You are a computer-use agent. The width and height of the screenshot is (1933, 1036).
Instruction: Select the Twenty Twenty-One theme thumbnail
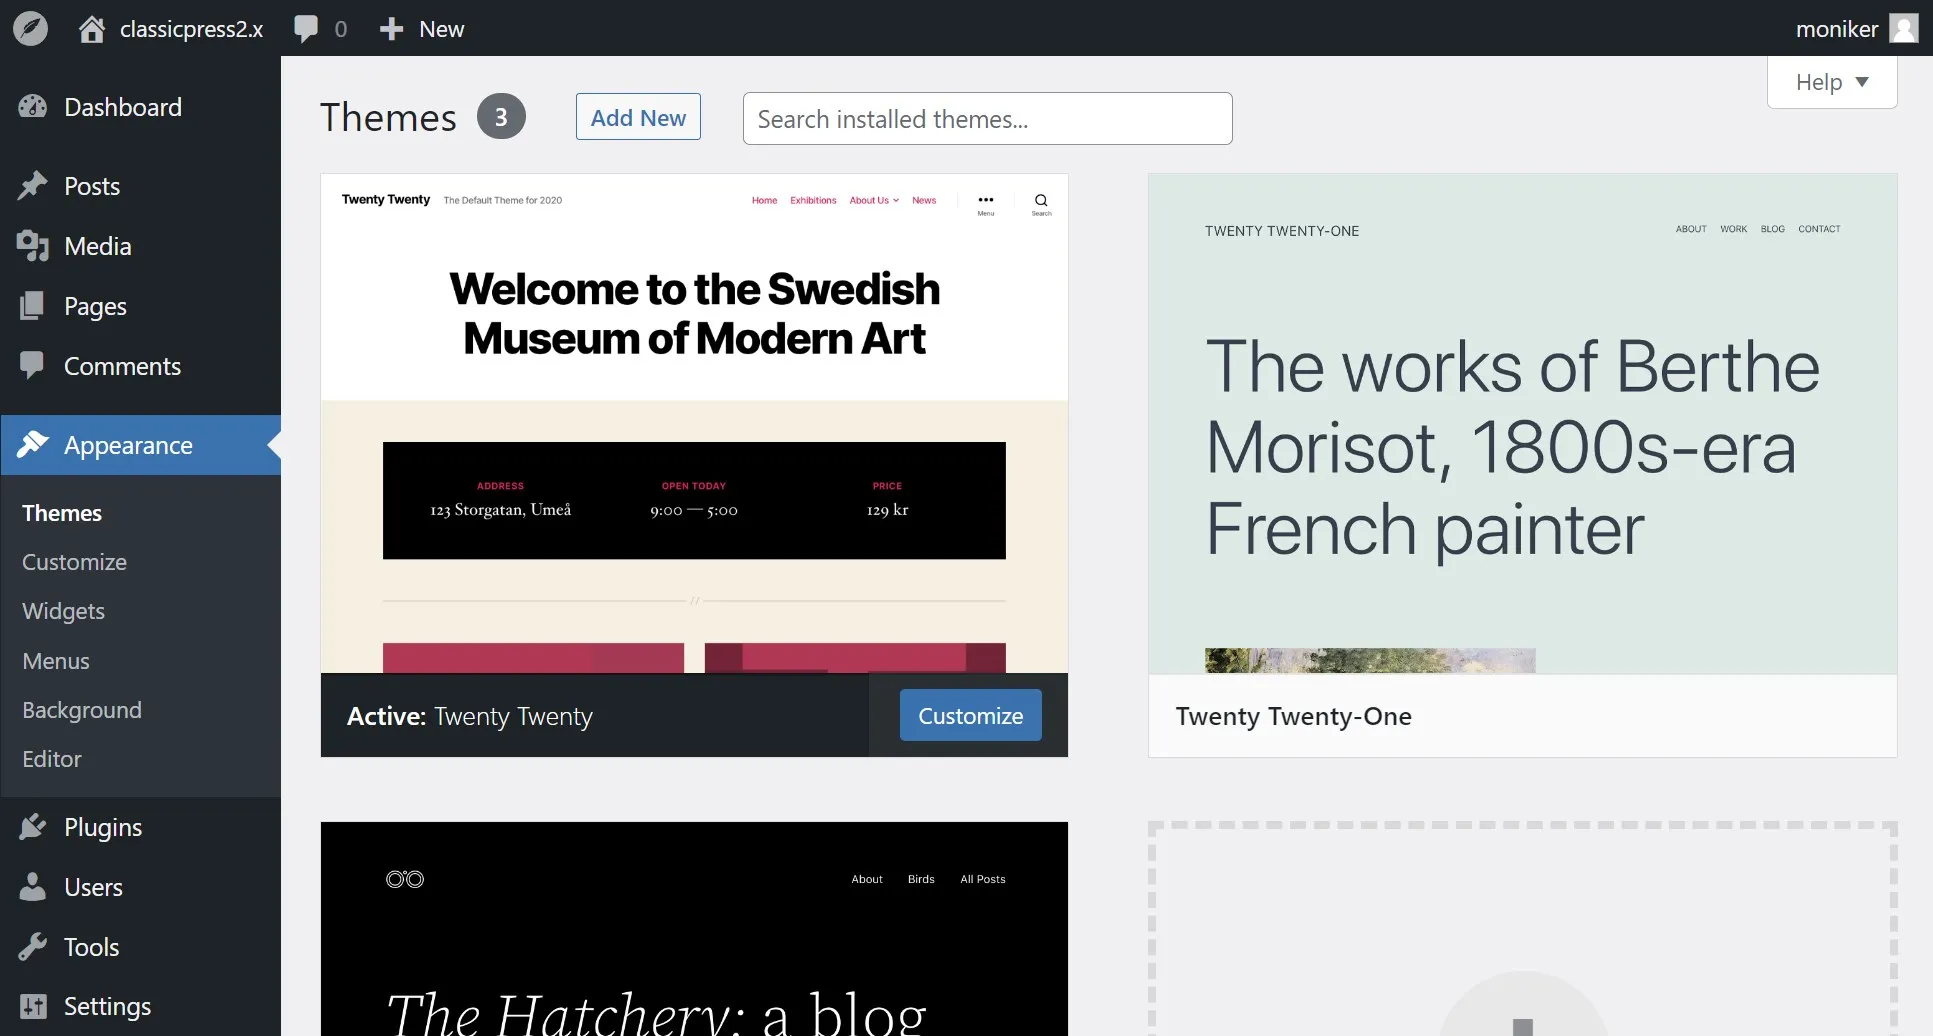click(x=1522, y=424)
